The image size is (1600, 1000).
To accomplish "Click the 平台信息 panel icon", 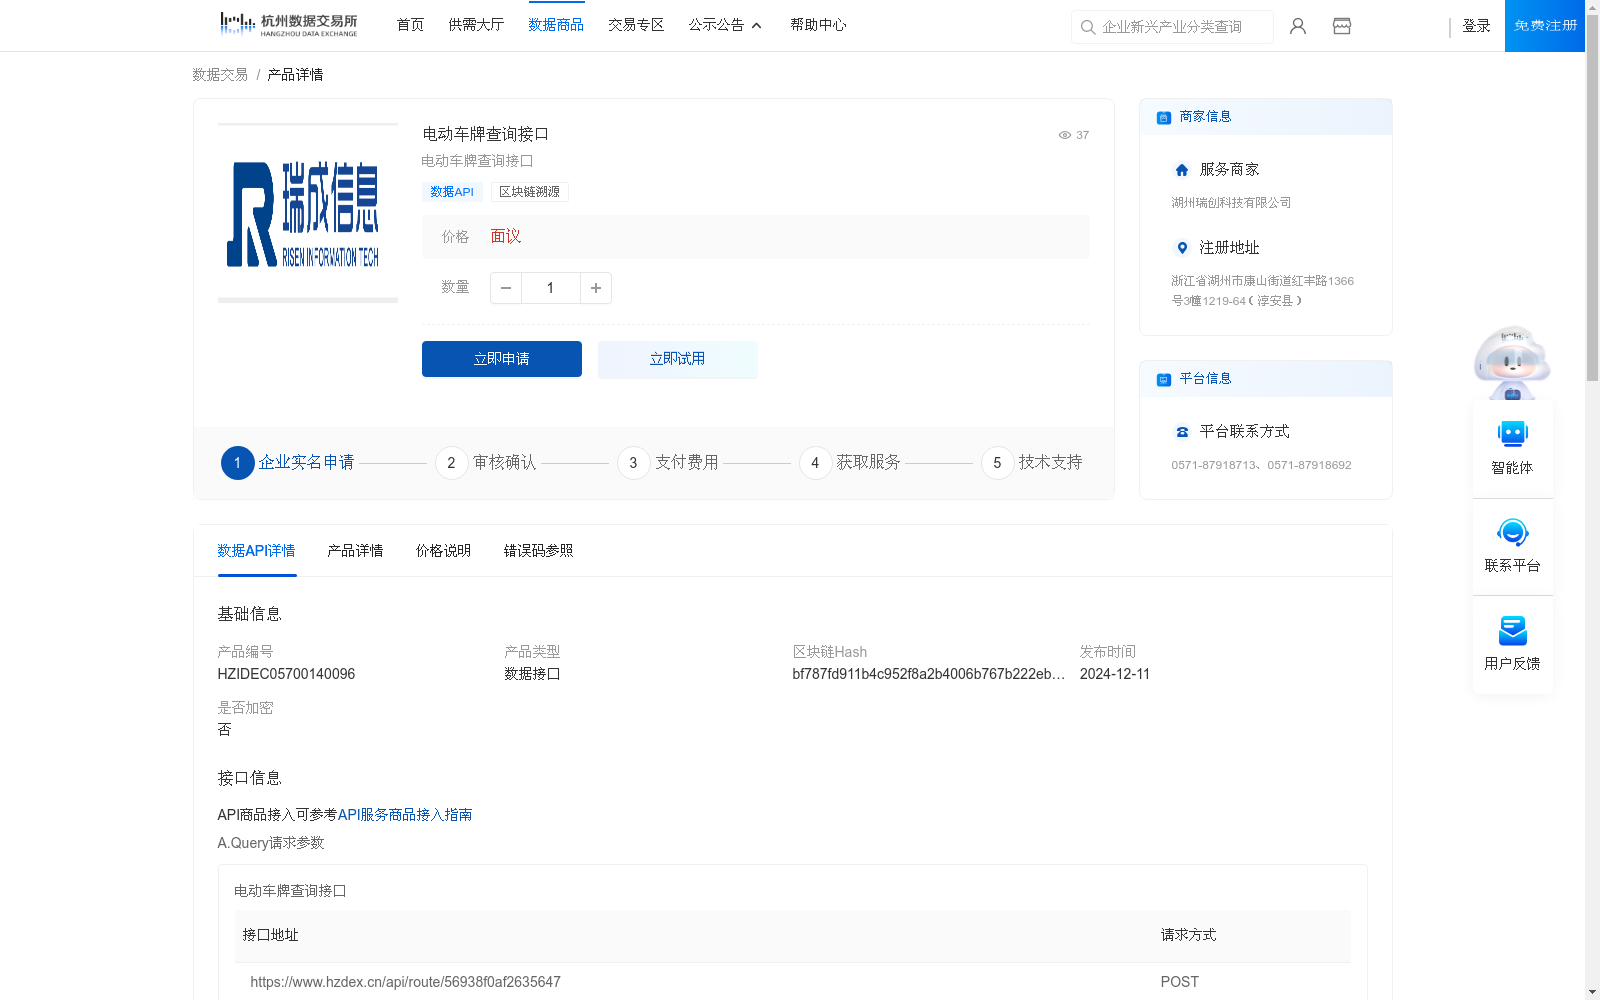I will coord(1164,379).
